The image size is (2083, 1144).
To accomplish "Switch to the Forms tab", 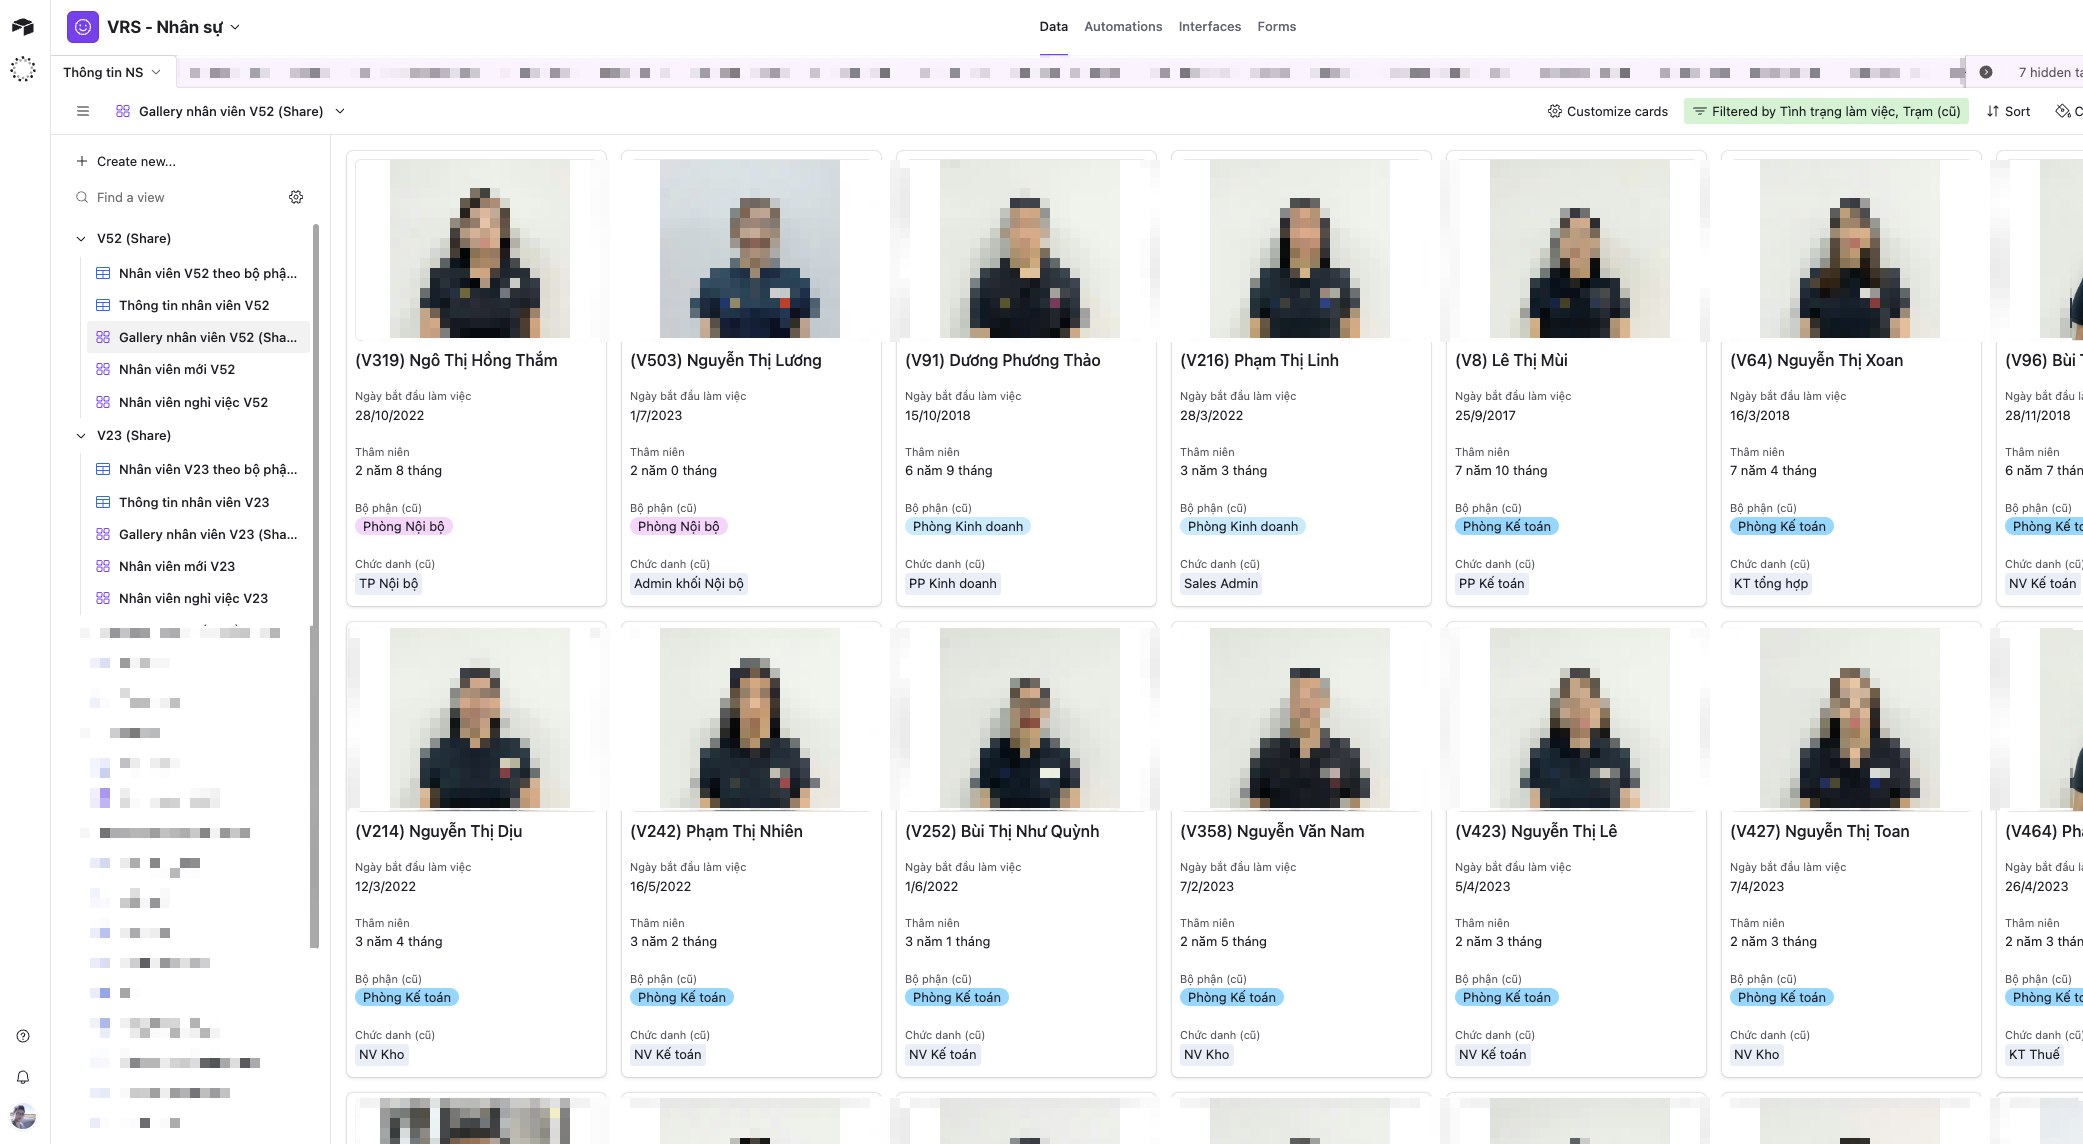I will tap(1276, 27).
